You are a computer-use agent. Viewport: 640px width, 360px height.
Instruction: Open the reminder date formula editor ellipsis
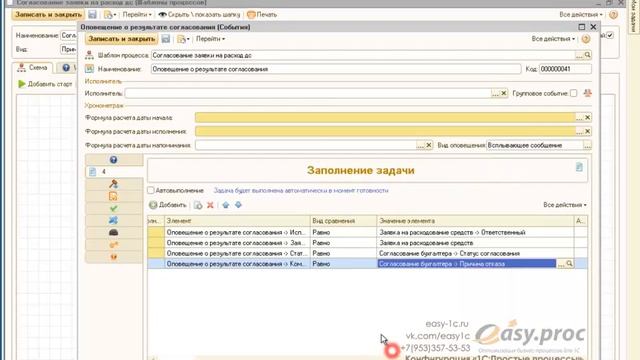click(420, 145)
